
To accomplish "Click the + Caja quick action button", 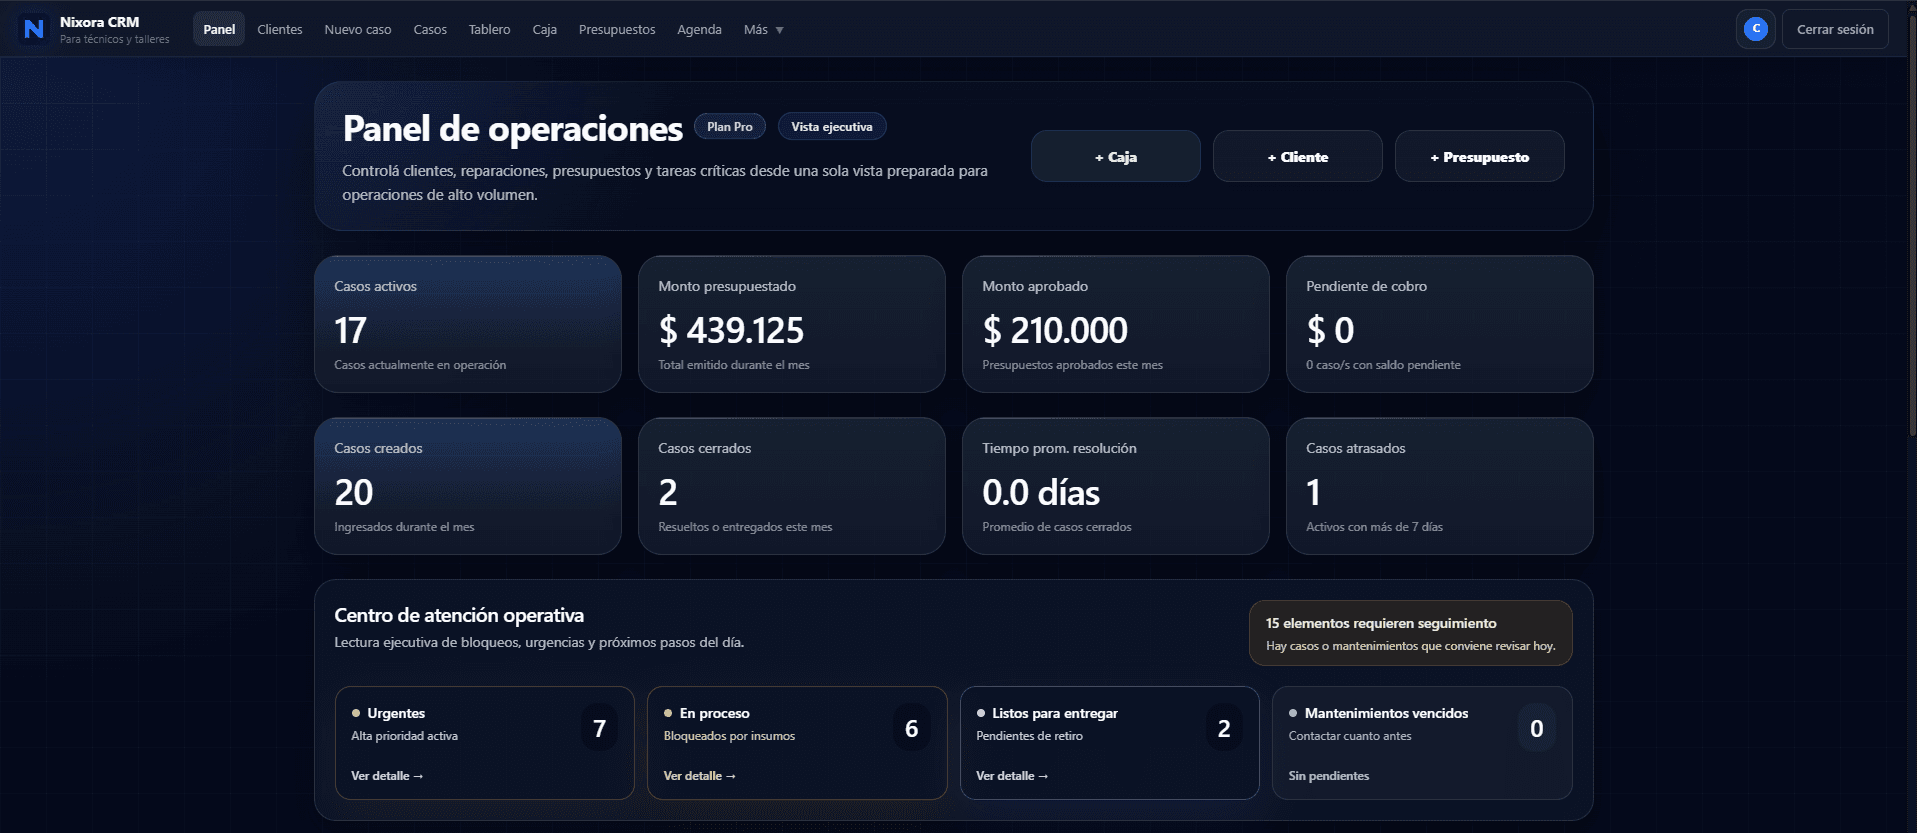I will click(1116, 157).
